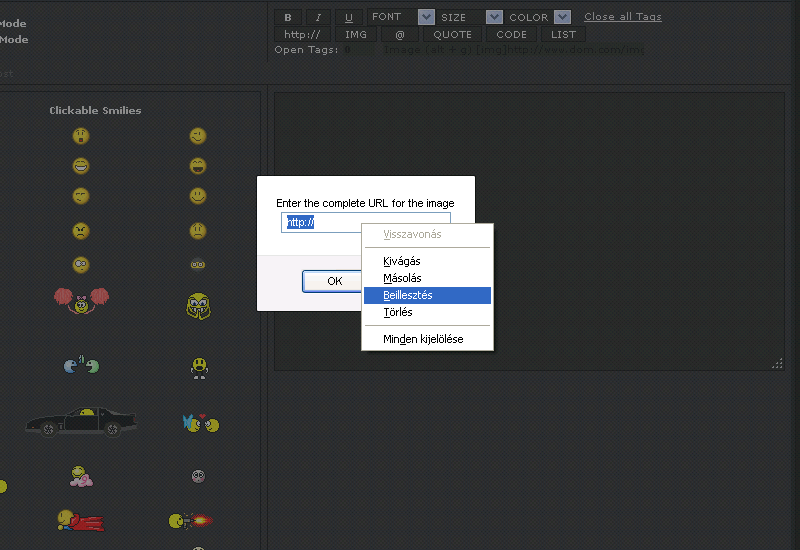Choose Törlés from the context menu
The image size is (800, 550).
pyautogui.click(x=427, y=312)
